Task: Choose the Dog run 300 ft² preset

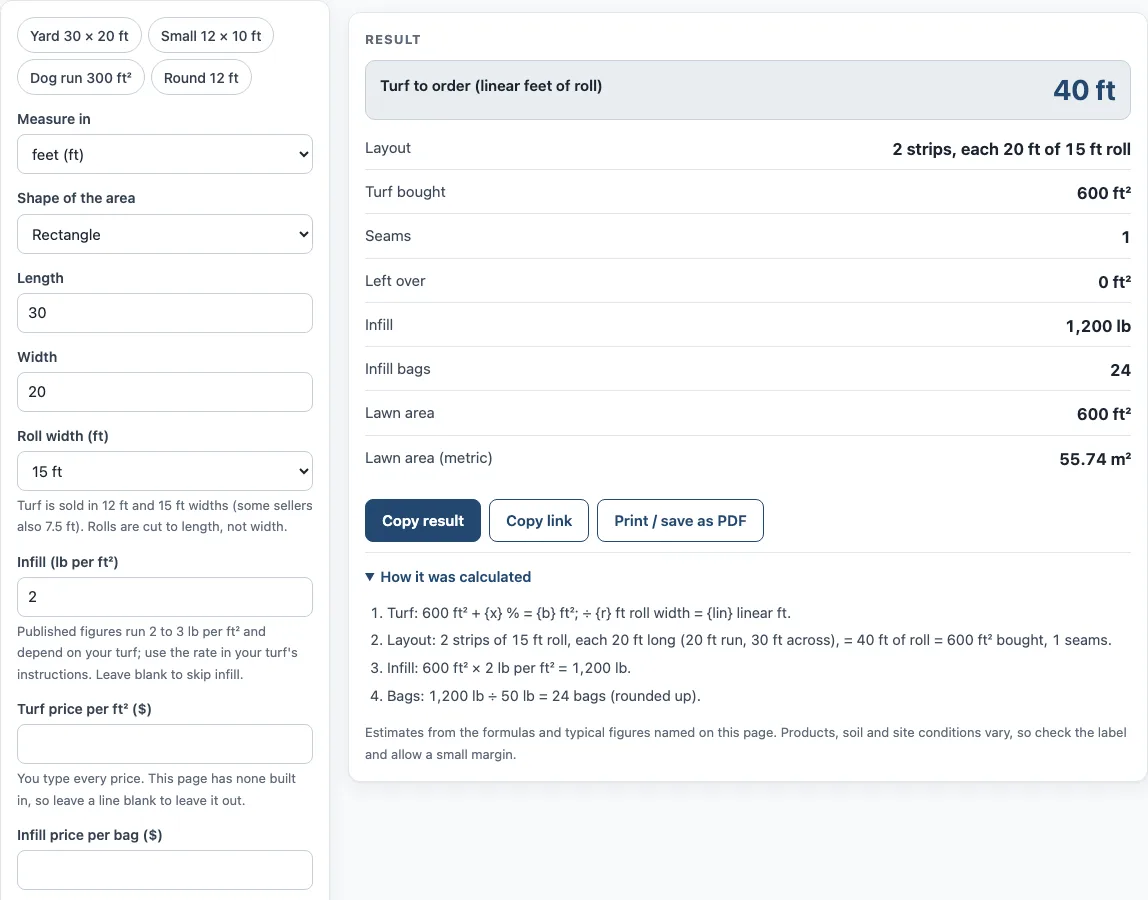Action: pyautogui.click(x=81, y=78)
